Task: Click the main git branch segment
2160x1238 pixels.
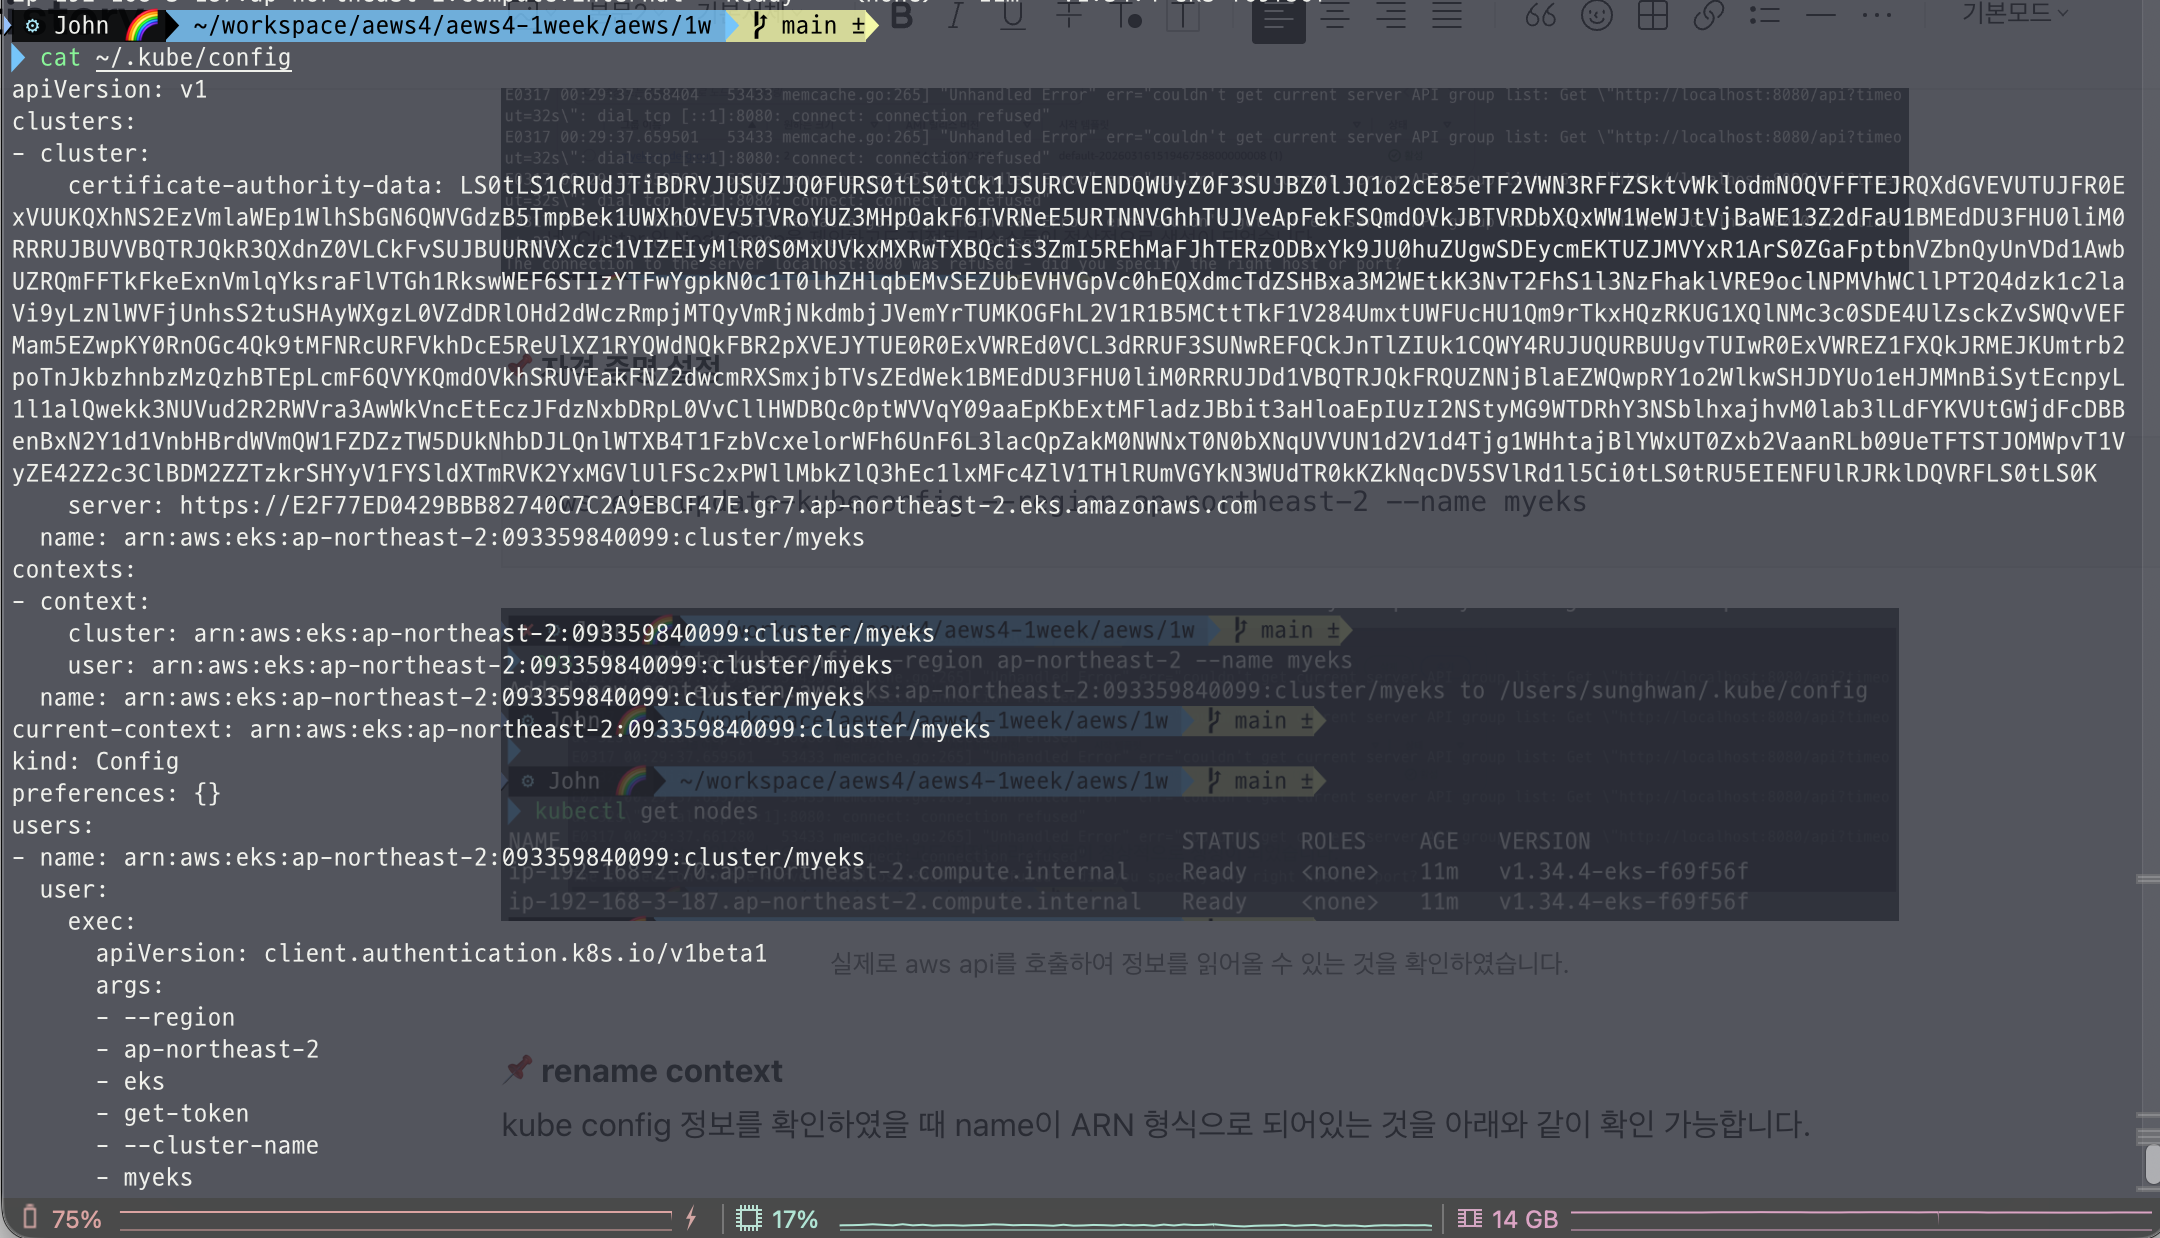Action: (808, 25)
